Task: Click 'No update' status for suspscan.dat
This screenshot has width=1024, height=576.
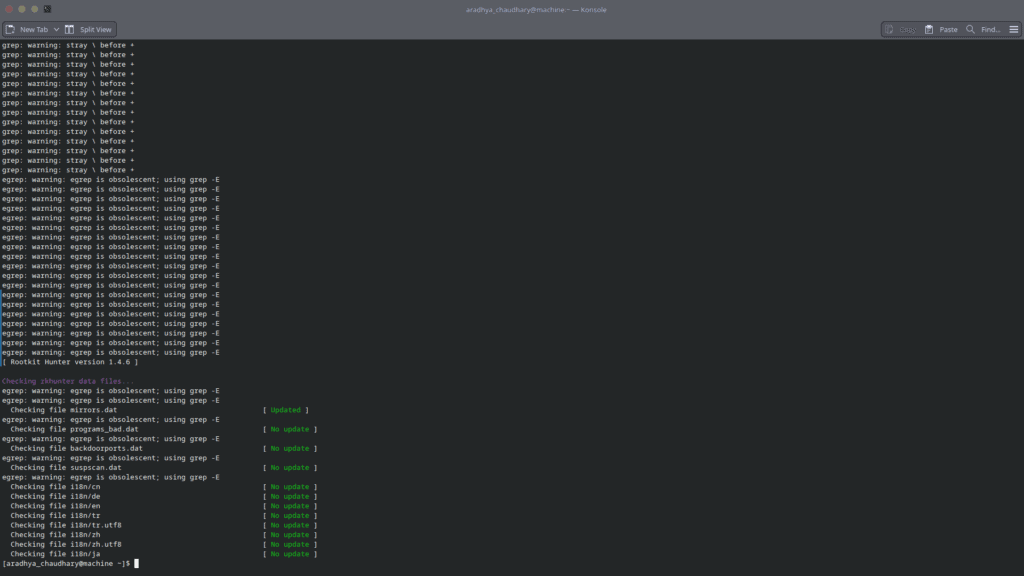Action: pyautogui.click(x=290, y=468)
